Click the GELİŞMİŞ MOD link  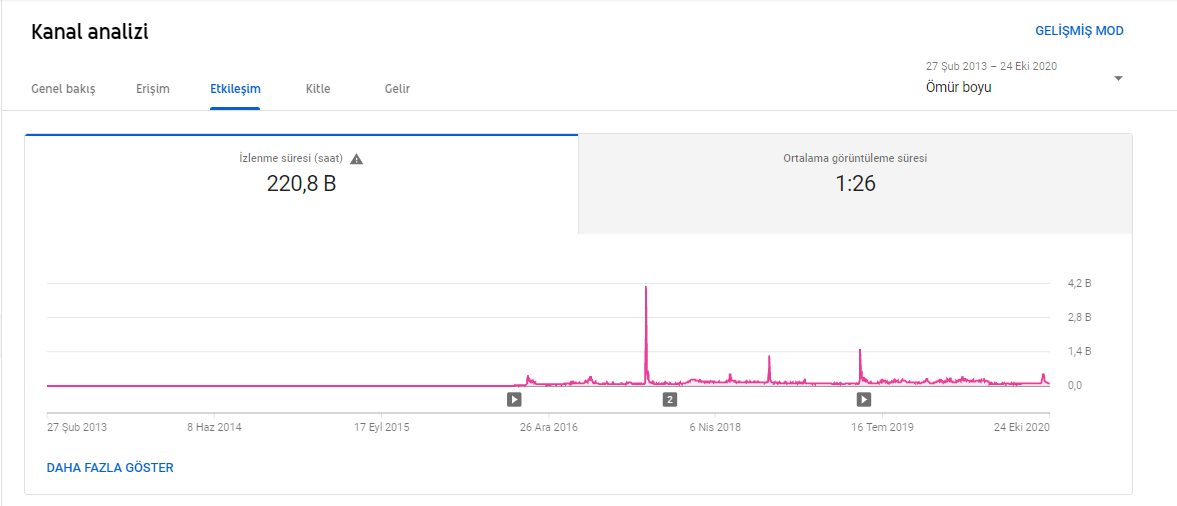(x=1079, y=31)
